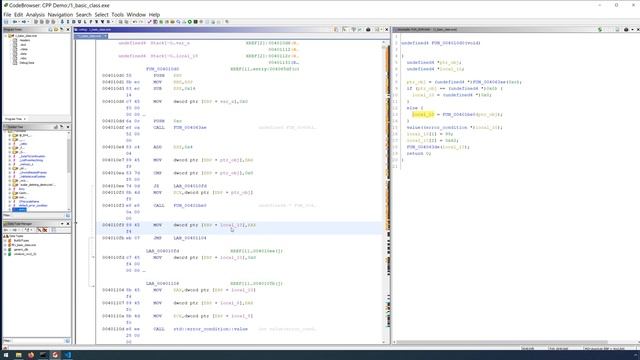The width and height of the screenshot is (640, 360).
Task: Select the Program Tree tab
Action: click(x=16, y=119)
